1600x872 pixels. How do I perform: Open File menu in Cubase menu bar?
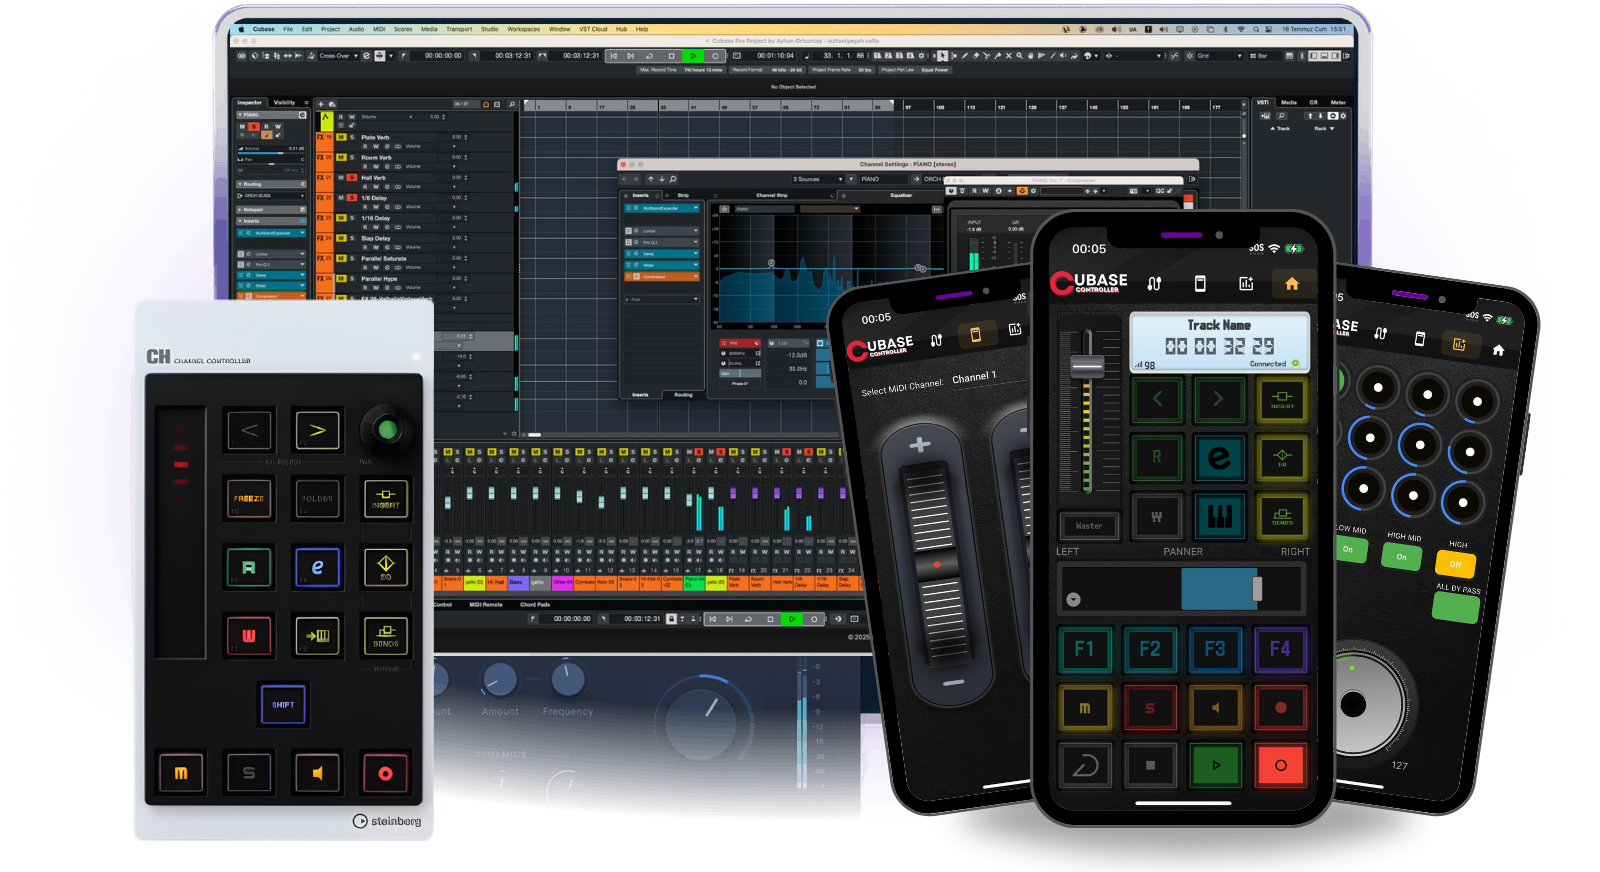[x=288, y=29]
